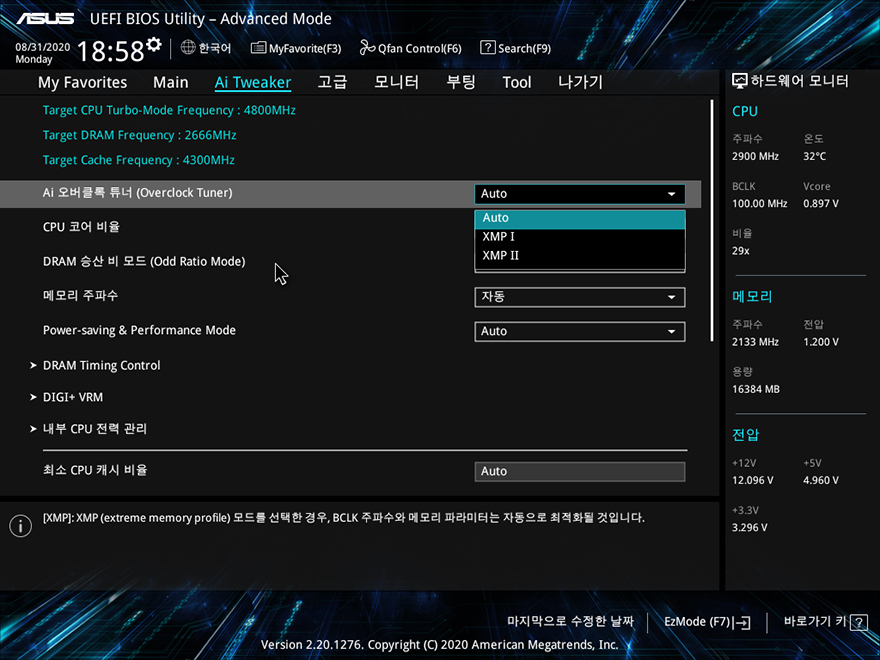Click Target DRAM Frequency : 2666MHz text
The image size is (880, 660).
click(139, 135)
